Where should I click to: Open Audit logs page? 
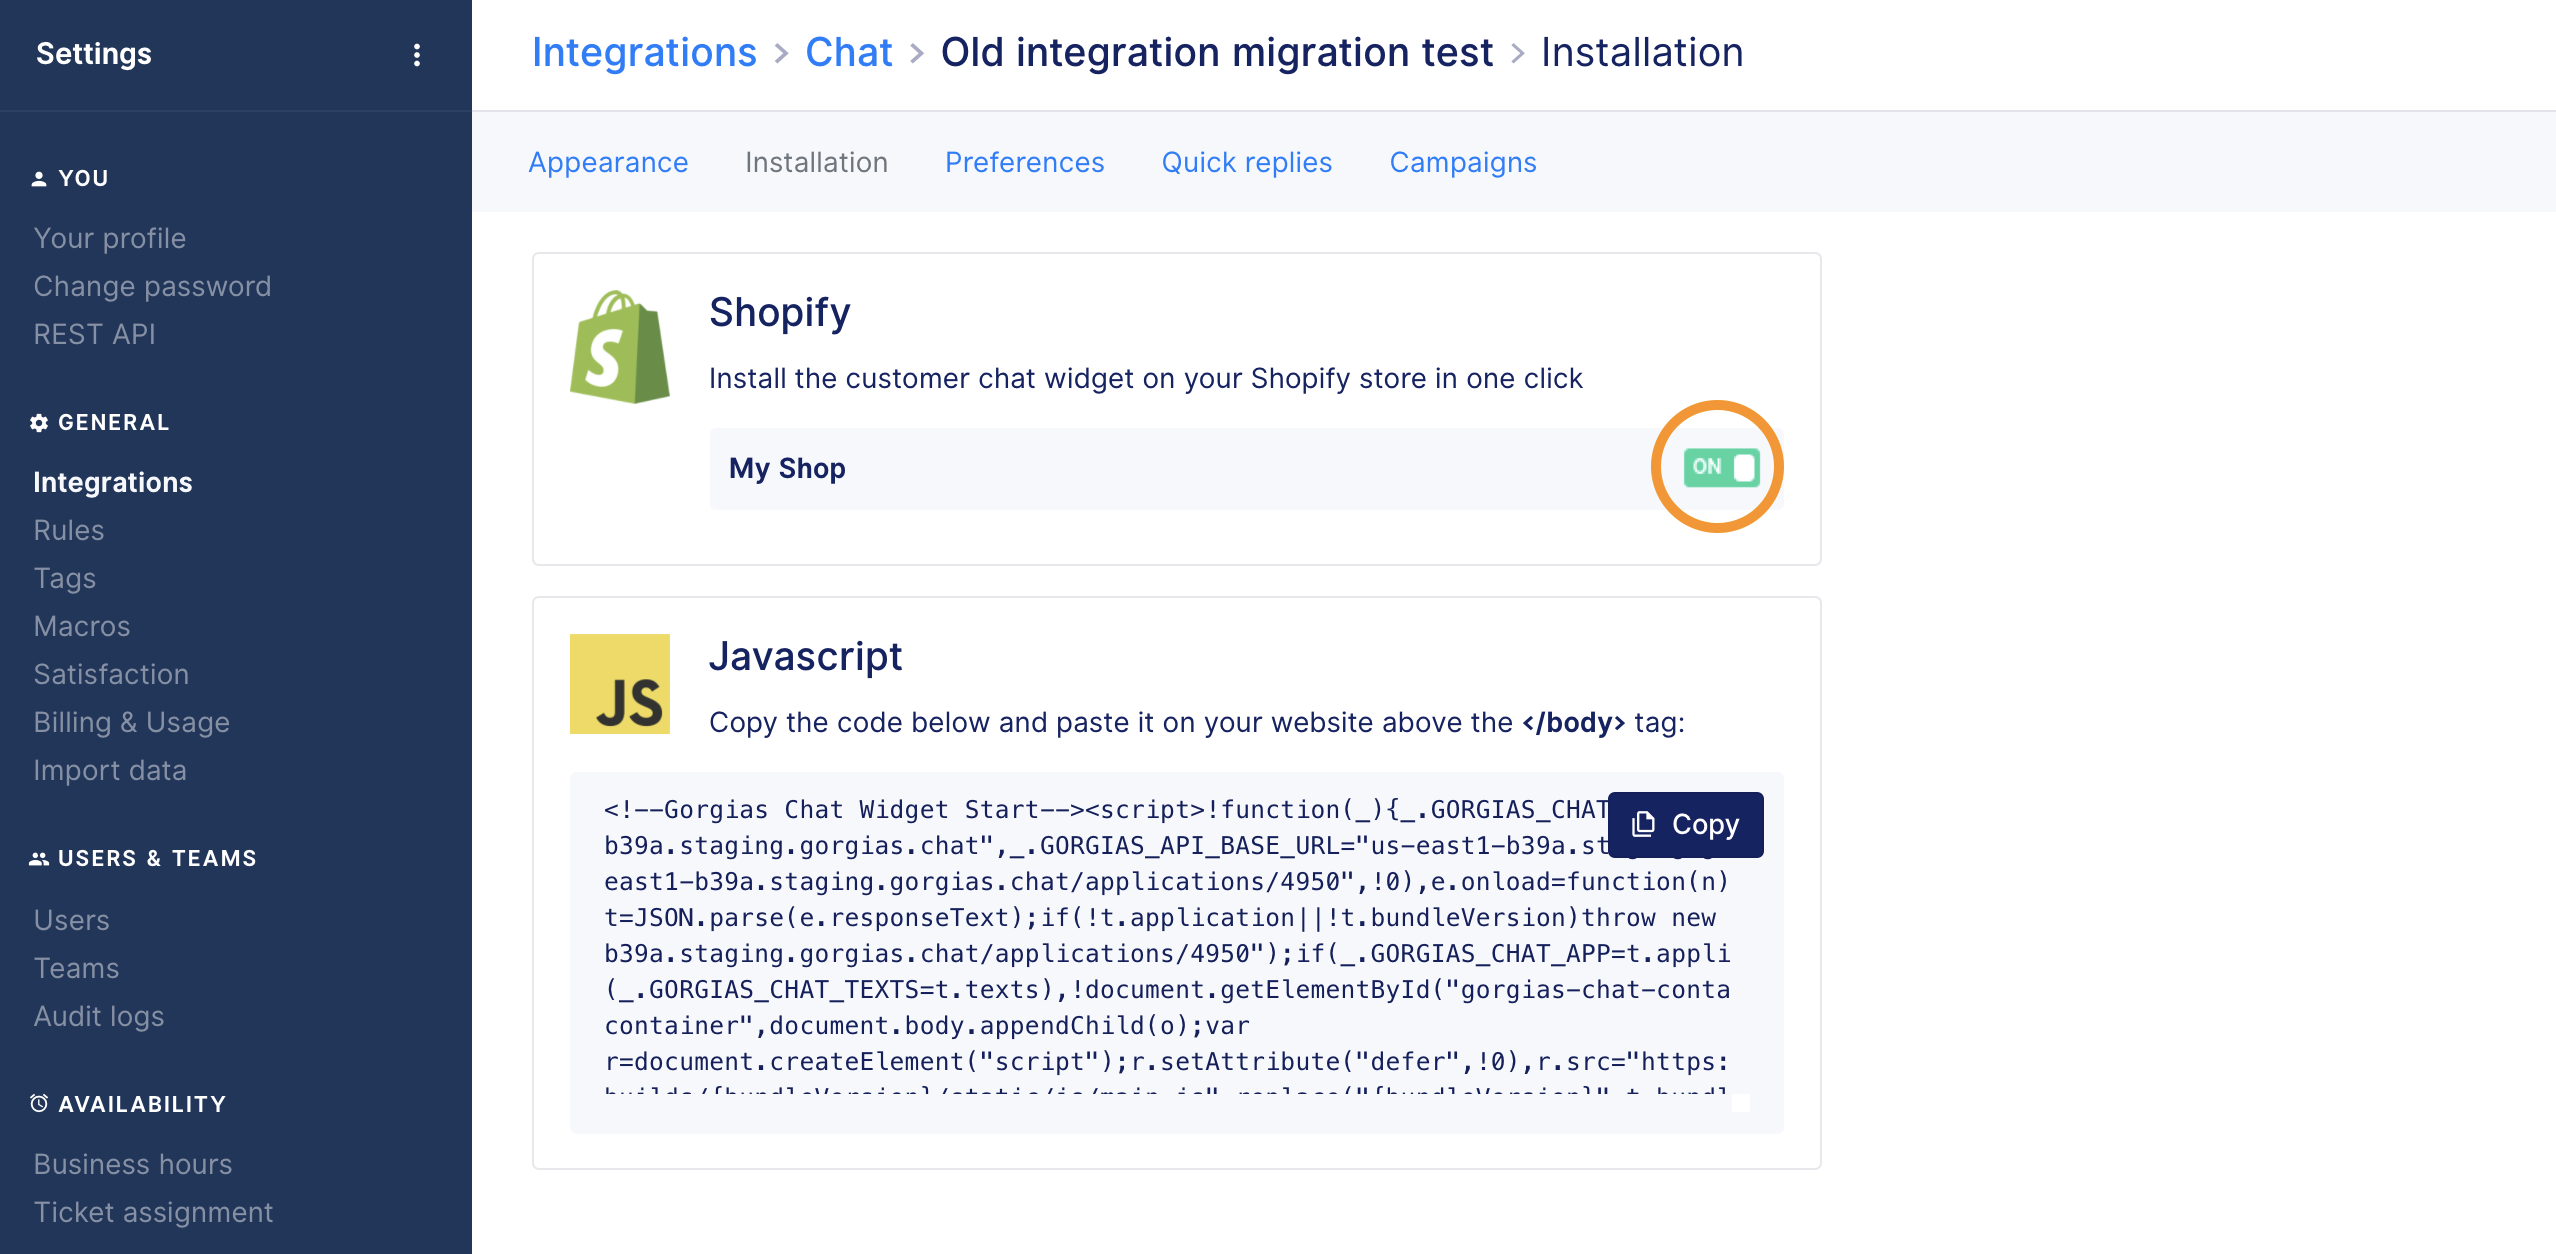click(x=99, y=1017)
